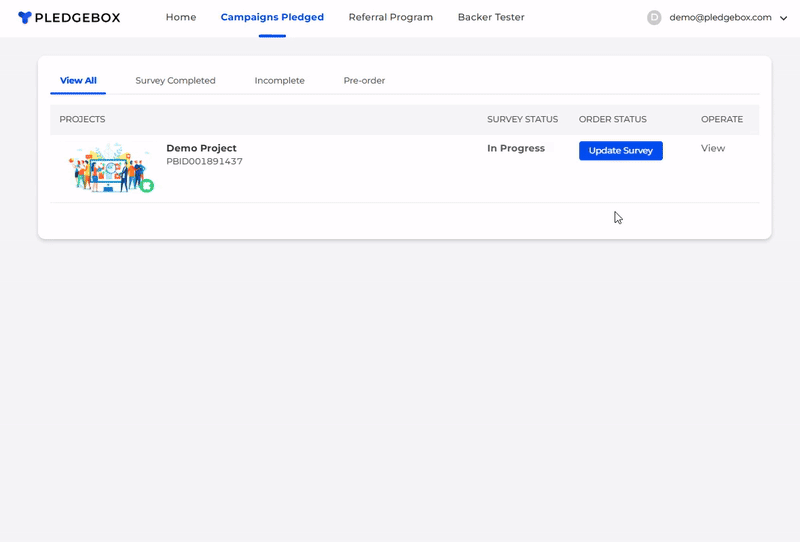Expand the account dropdown chevron
The height and width of the screenshot is (542, 800).
click(x=783, y=18)
